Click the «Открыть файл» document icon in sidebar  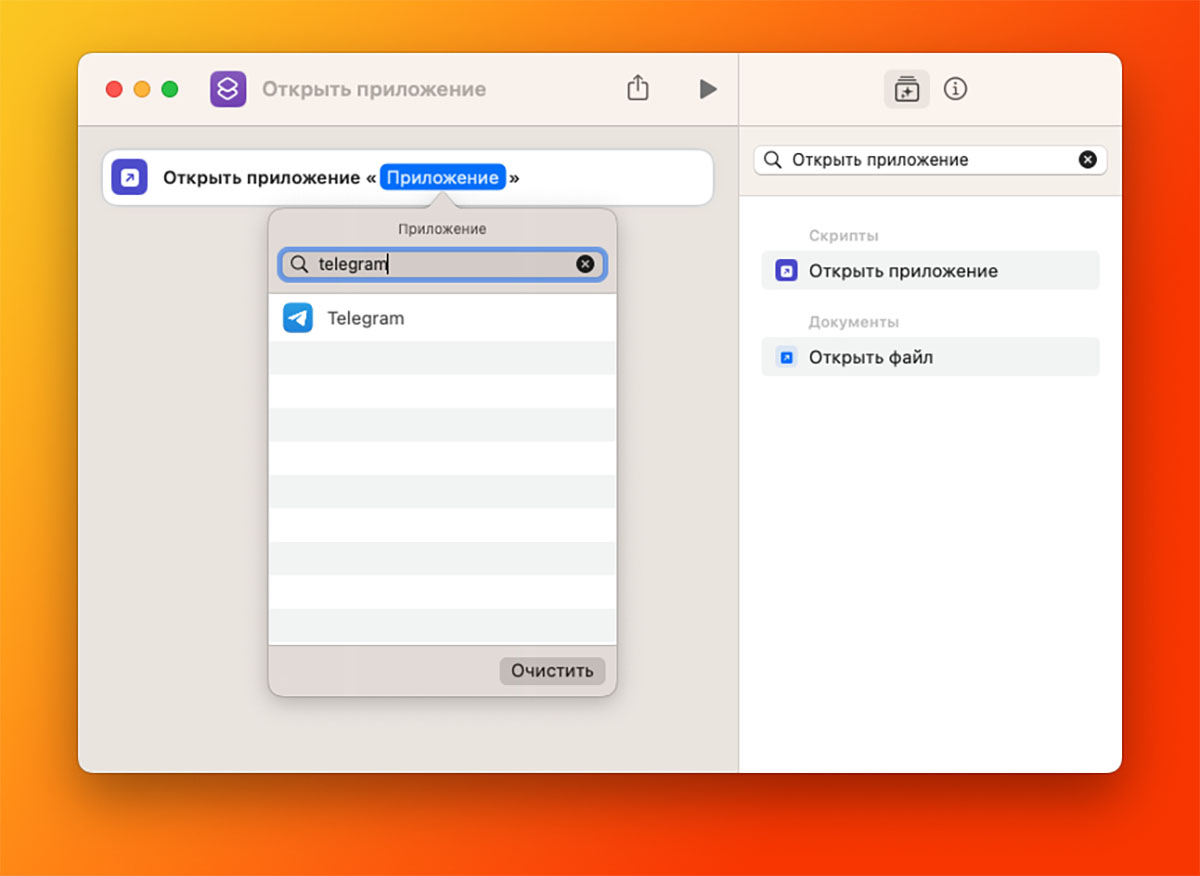[785, 357]
